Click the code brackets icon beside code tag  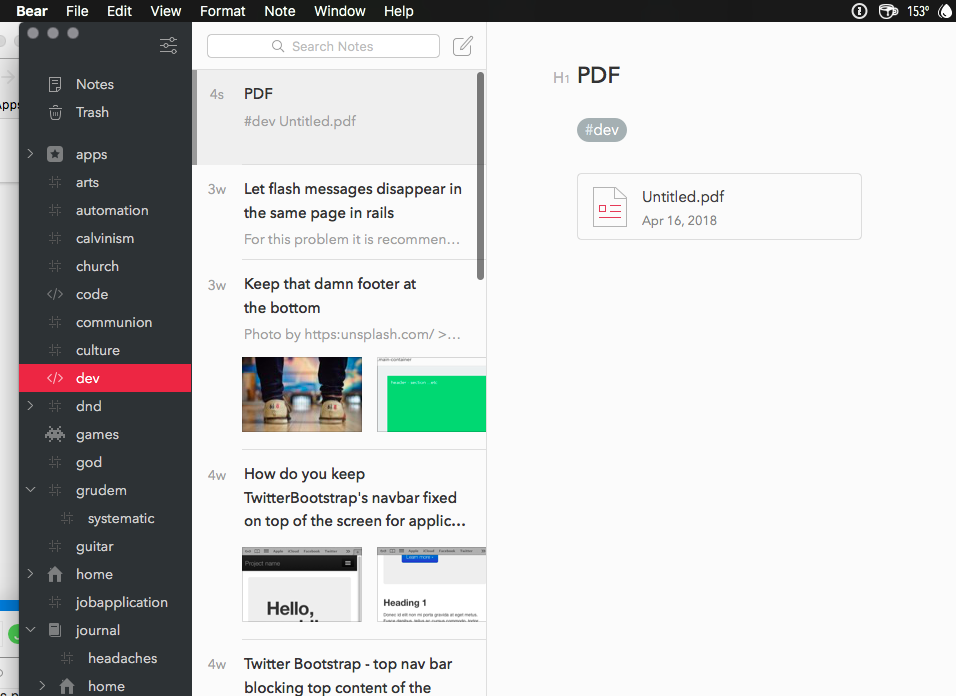pyautogui.click(x=55, y=294)
